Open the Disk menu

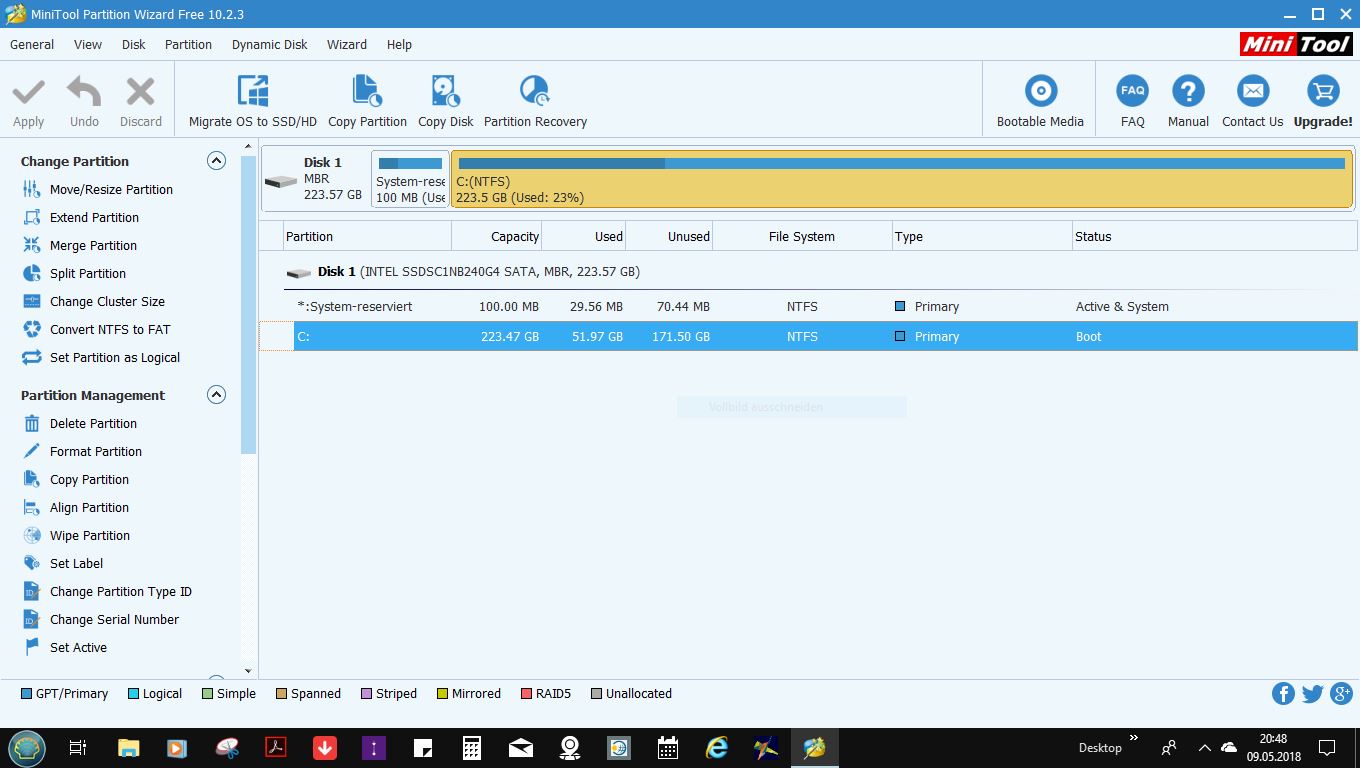point(133,44)
